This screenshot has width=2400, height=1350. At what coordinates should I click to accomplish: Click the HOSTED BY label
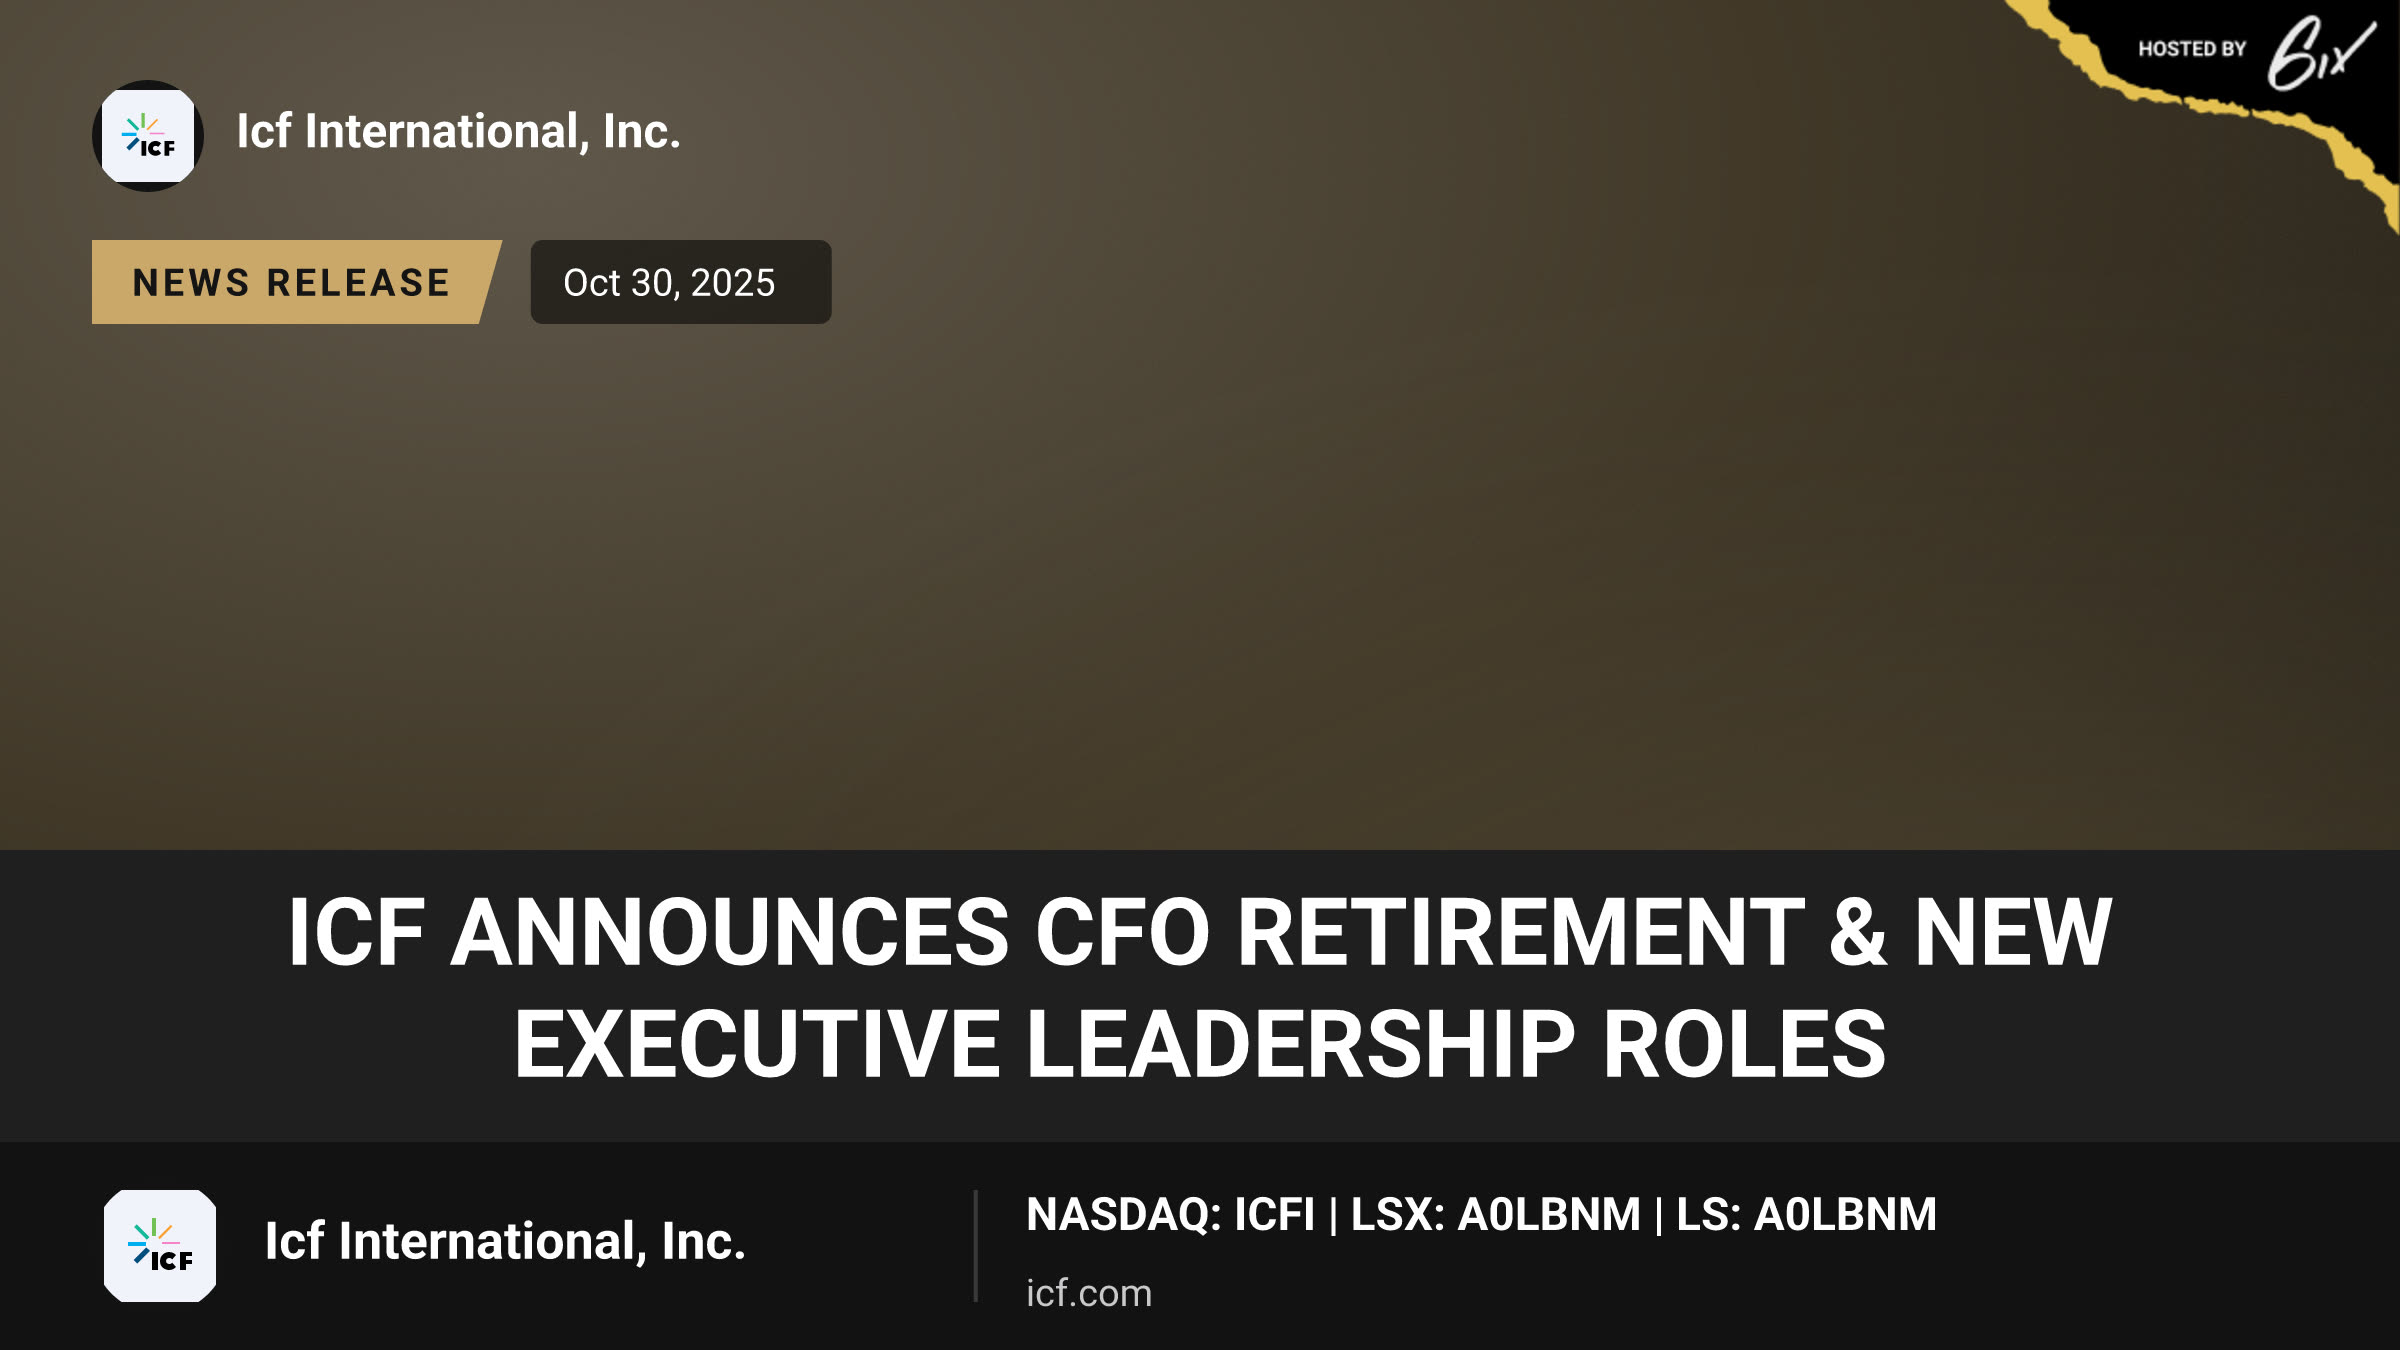[2192, 49]
